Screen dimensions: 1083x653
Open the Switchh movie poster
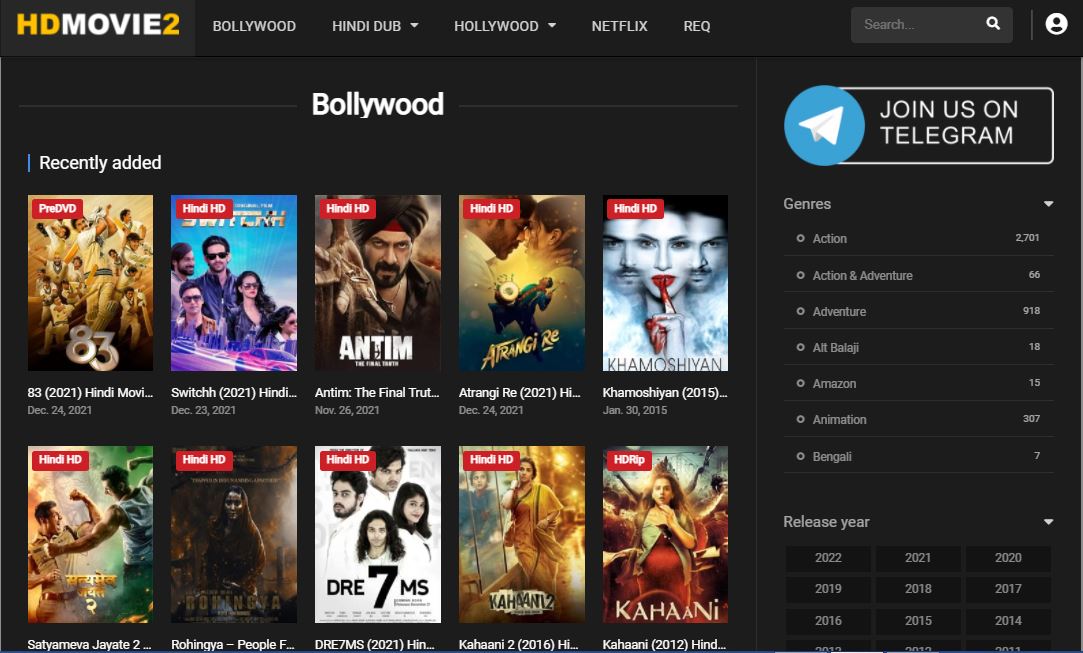(x=234, y=283)
